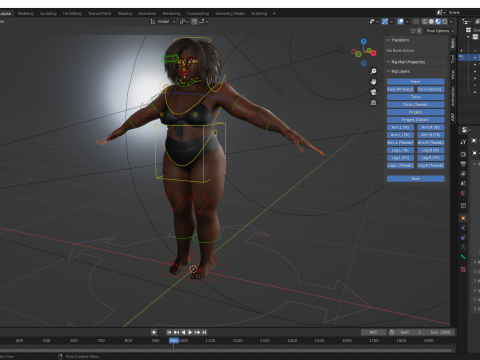
Task: Collapse the Rig Layers panel
Action: pos(388,71)
